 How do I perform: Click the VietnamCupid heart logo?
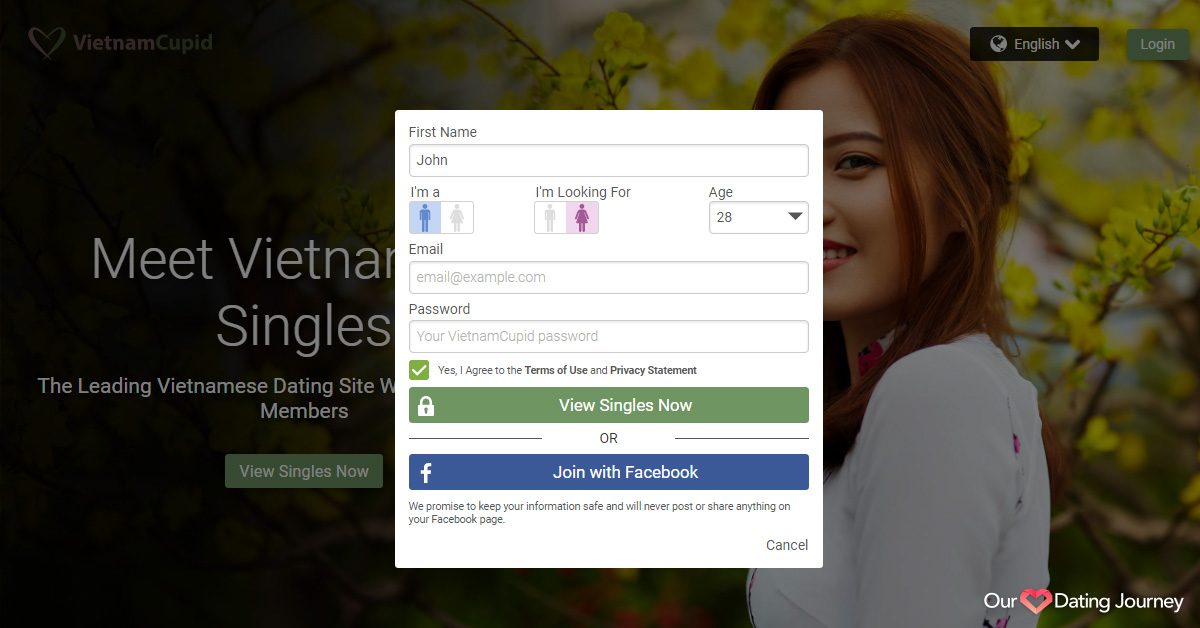pyautogui.click(x=46, y=43)
